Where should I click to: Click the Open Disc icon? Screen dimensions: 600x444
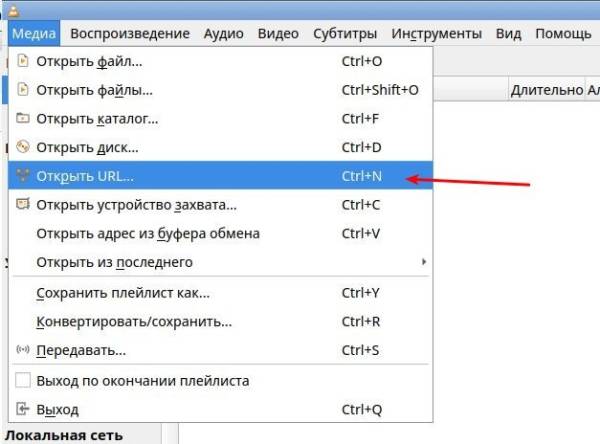click(x=23, y=148)
